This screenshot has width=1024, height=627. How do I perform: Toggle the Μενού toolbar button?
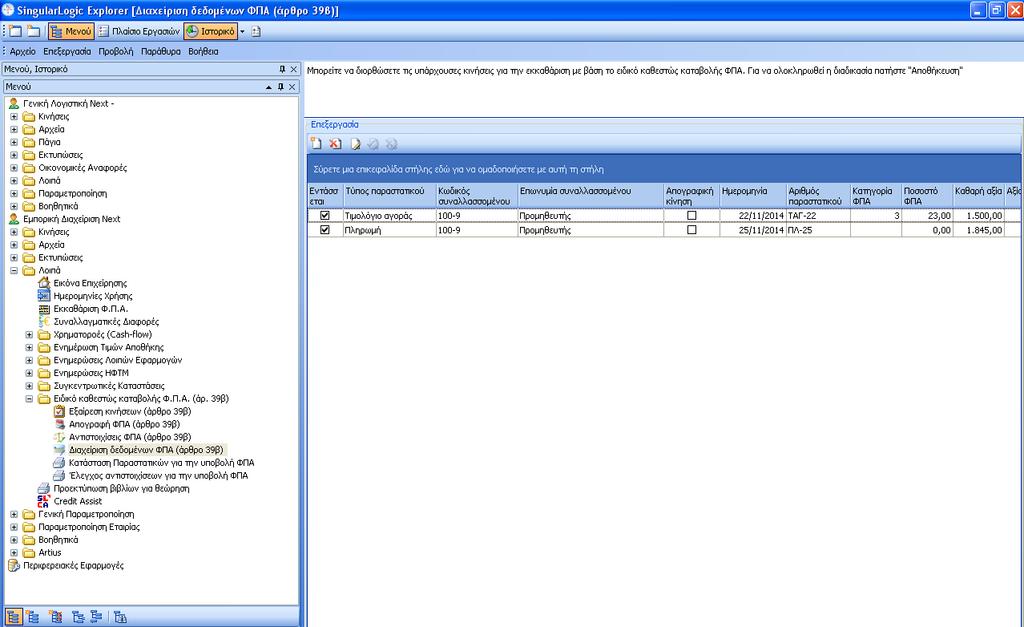pos(71,31)
